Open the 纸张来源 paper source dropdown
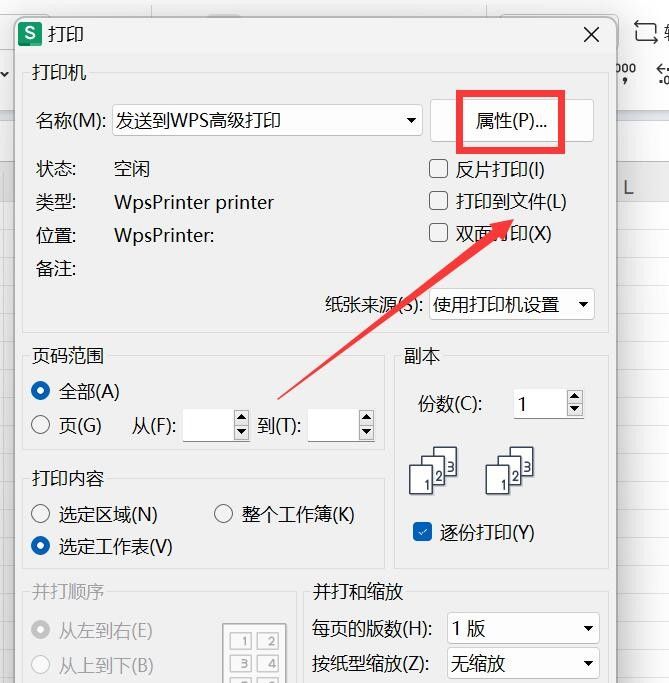 coord(512,304)
